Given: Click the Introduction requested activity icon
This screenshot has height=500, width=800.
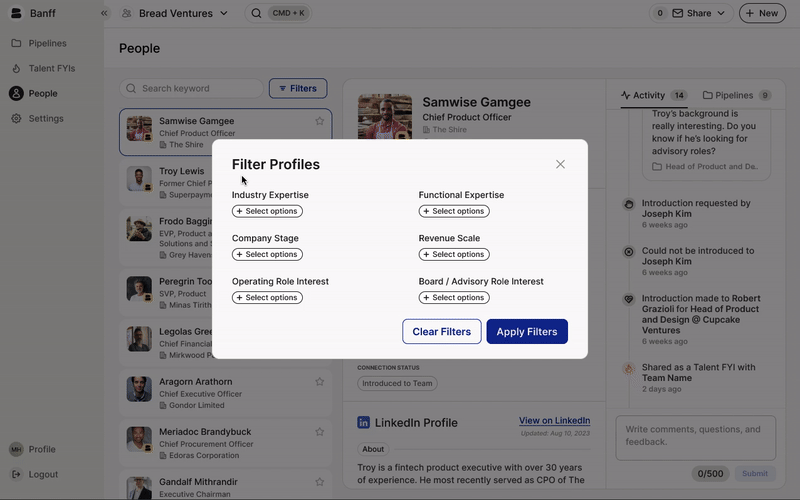Looking at the screenshot, I should point(629,204).
